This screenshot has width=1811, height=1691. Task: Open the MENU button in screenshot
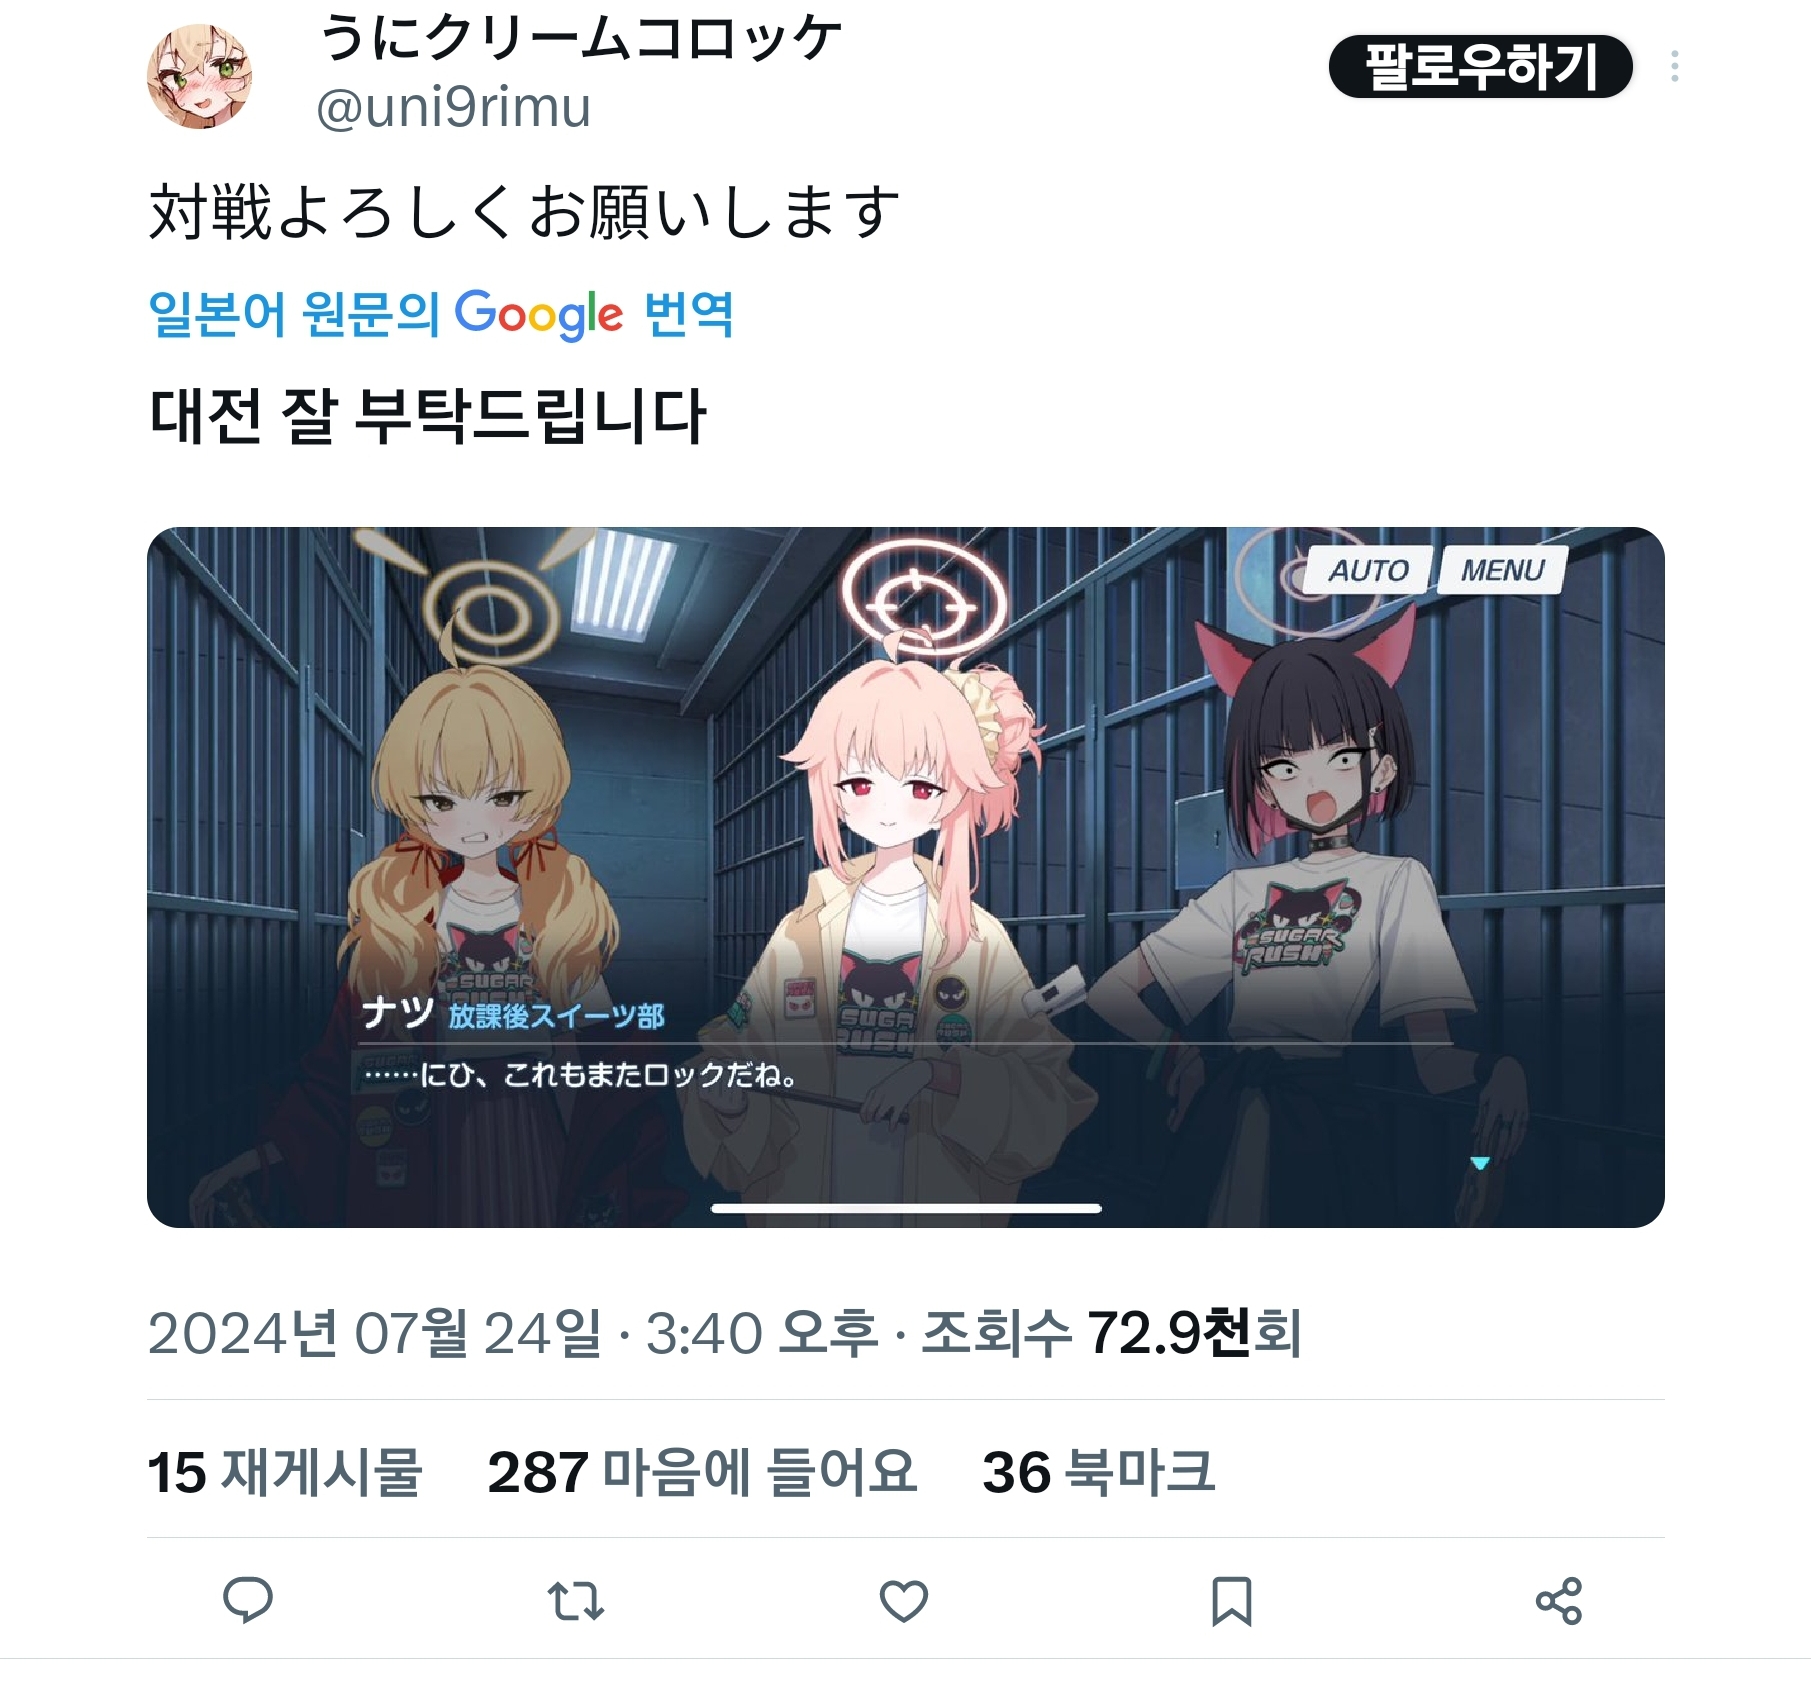point(1502,570)
